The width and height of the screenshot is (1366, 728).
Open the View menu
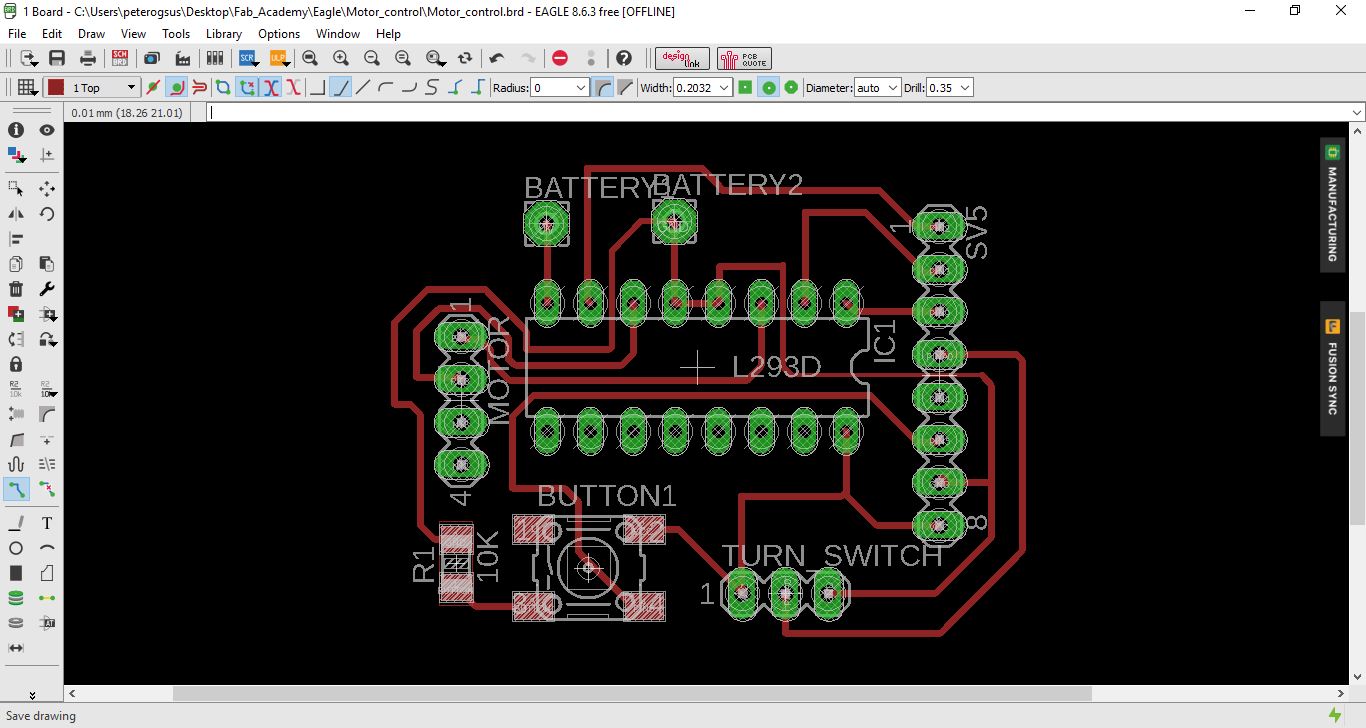coord(133,34)
